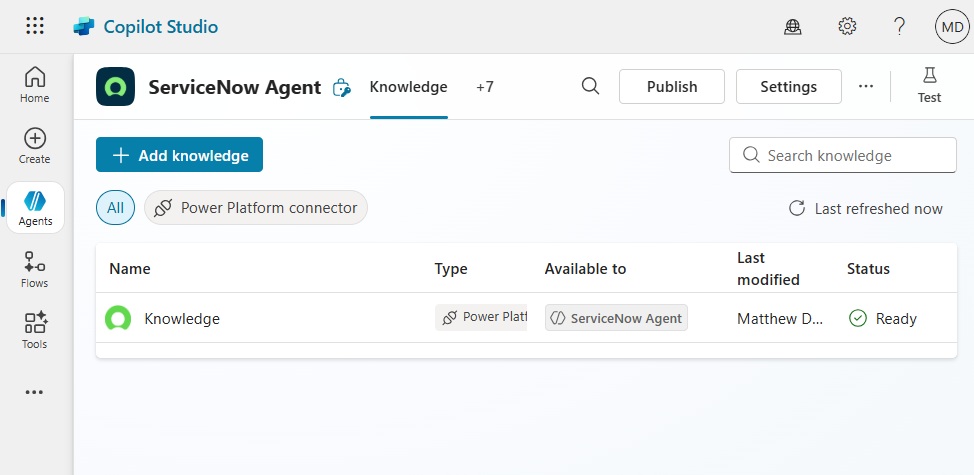
Task: Open the Test panel flask icon
Action: pos(929,86)
